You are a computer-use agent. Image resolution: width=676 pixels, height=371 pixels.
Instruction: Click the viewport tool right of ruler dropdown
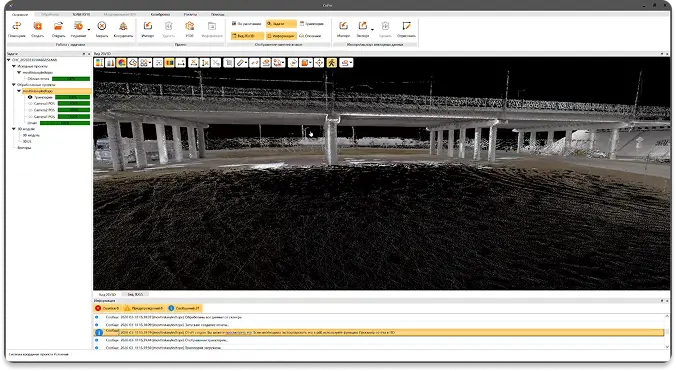(x=254, y=63)
